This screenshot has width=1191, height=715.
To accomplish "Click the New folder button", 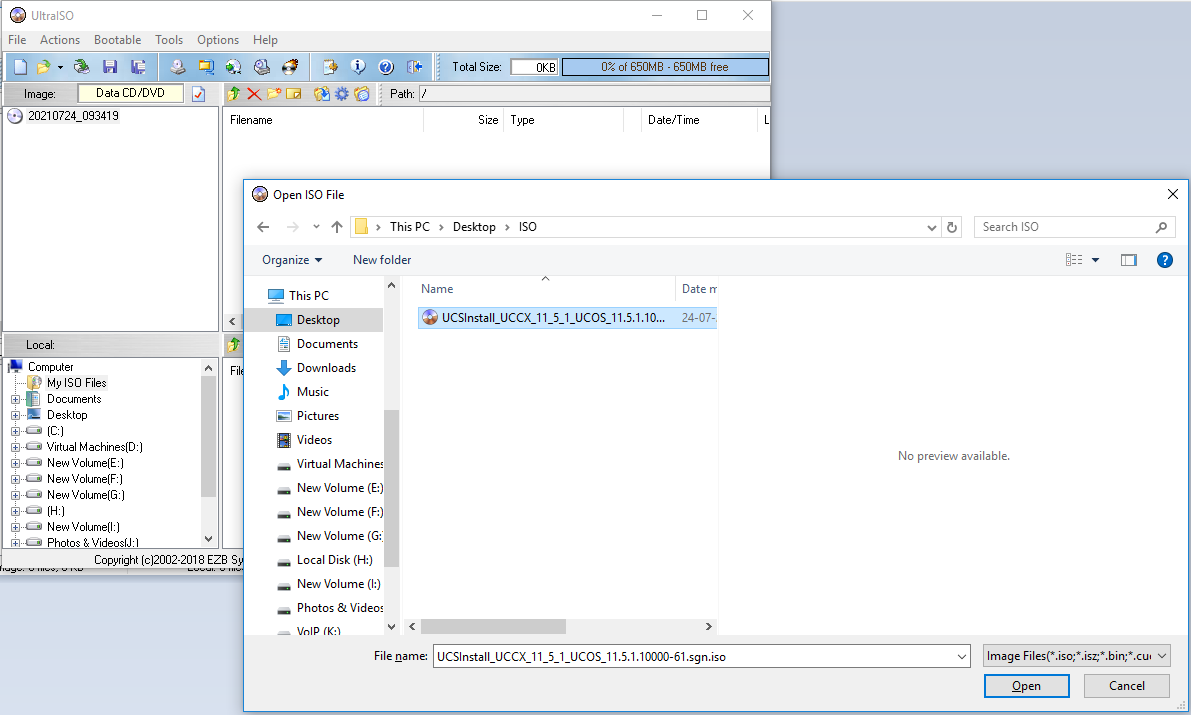I will pyautogui.click(x=382, y=260).
